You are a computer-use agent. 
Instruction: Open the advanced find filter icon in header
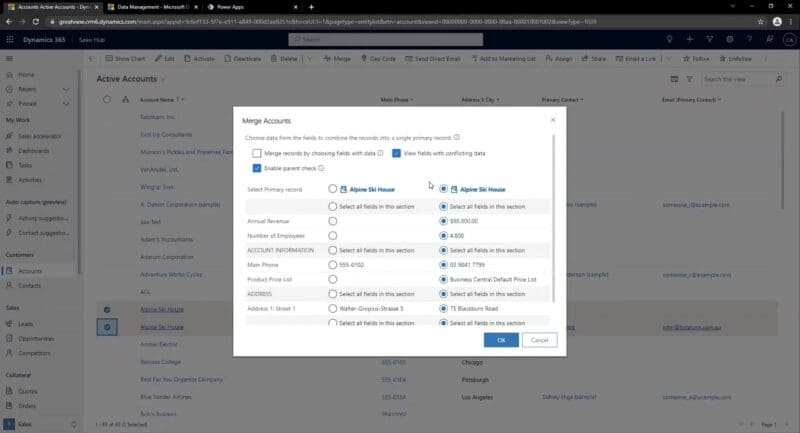710,39
